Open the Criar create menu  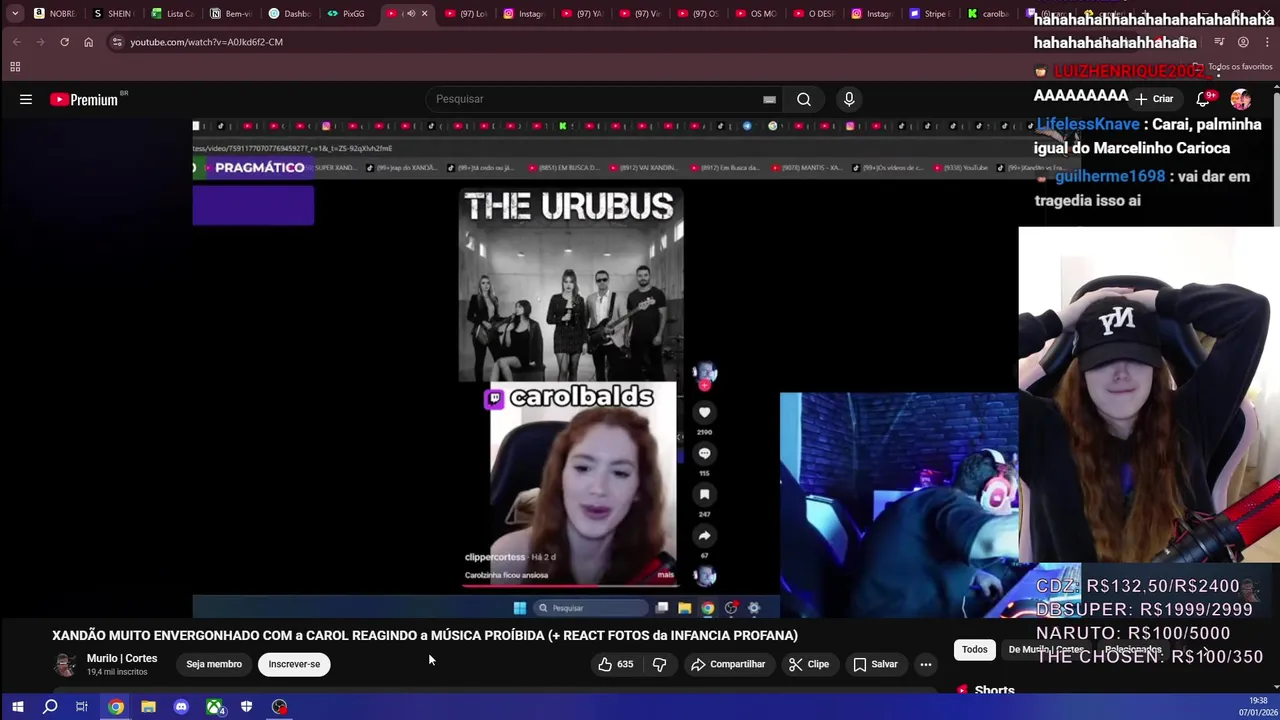point(1154,99)
